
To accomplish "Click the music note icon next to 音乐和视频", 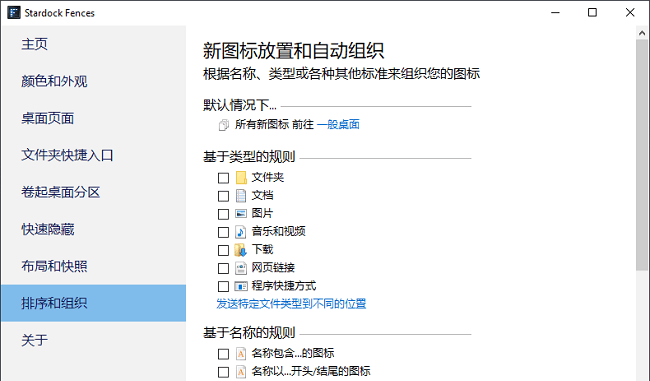I will coord(241,232).
